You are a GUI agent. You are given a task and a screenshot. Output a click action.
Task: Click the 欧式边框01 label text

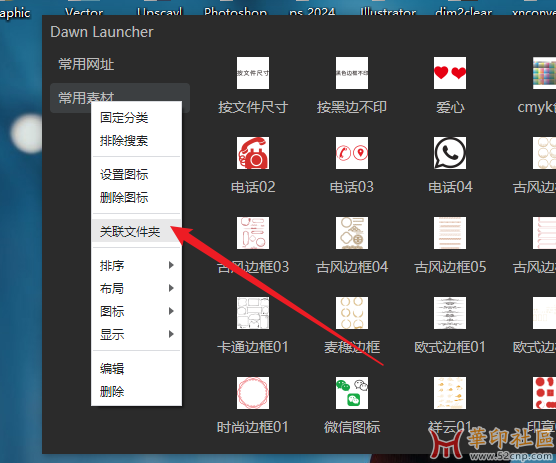point(450,347)
